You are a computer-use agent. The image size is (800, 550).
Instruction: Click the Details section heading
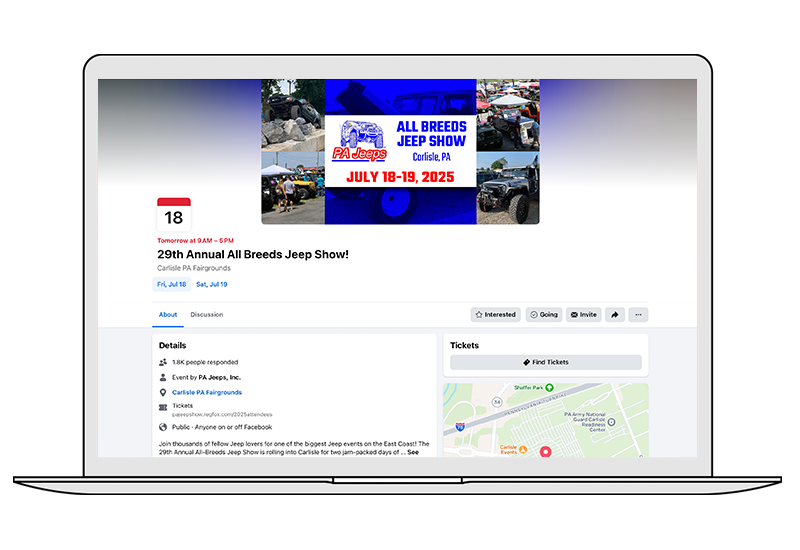point(172,345)
